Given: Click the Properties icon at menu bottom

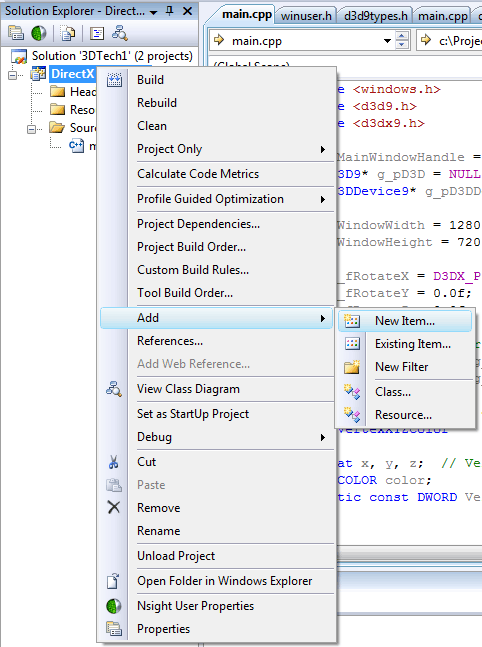Looking at the screenshot, I should coord(114,628).
